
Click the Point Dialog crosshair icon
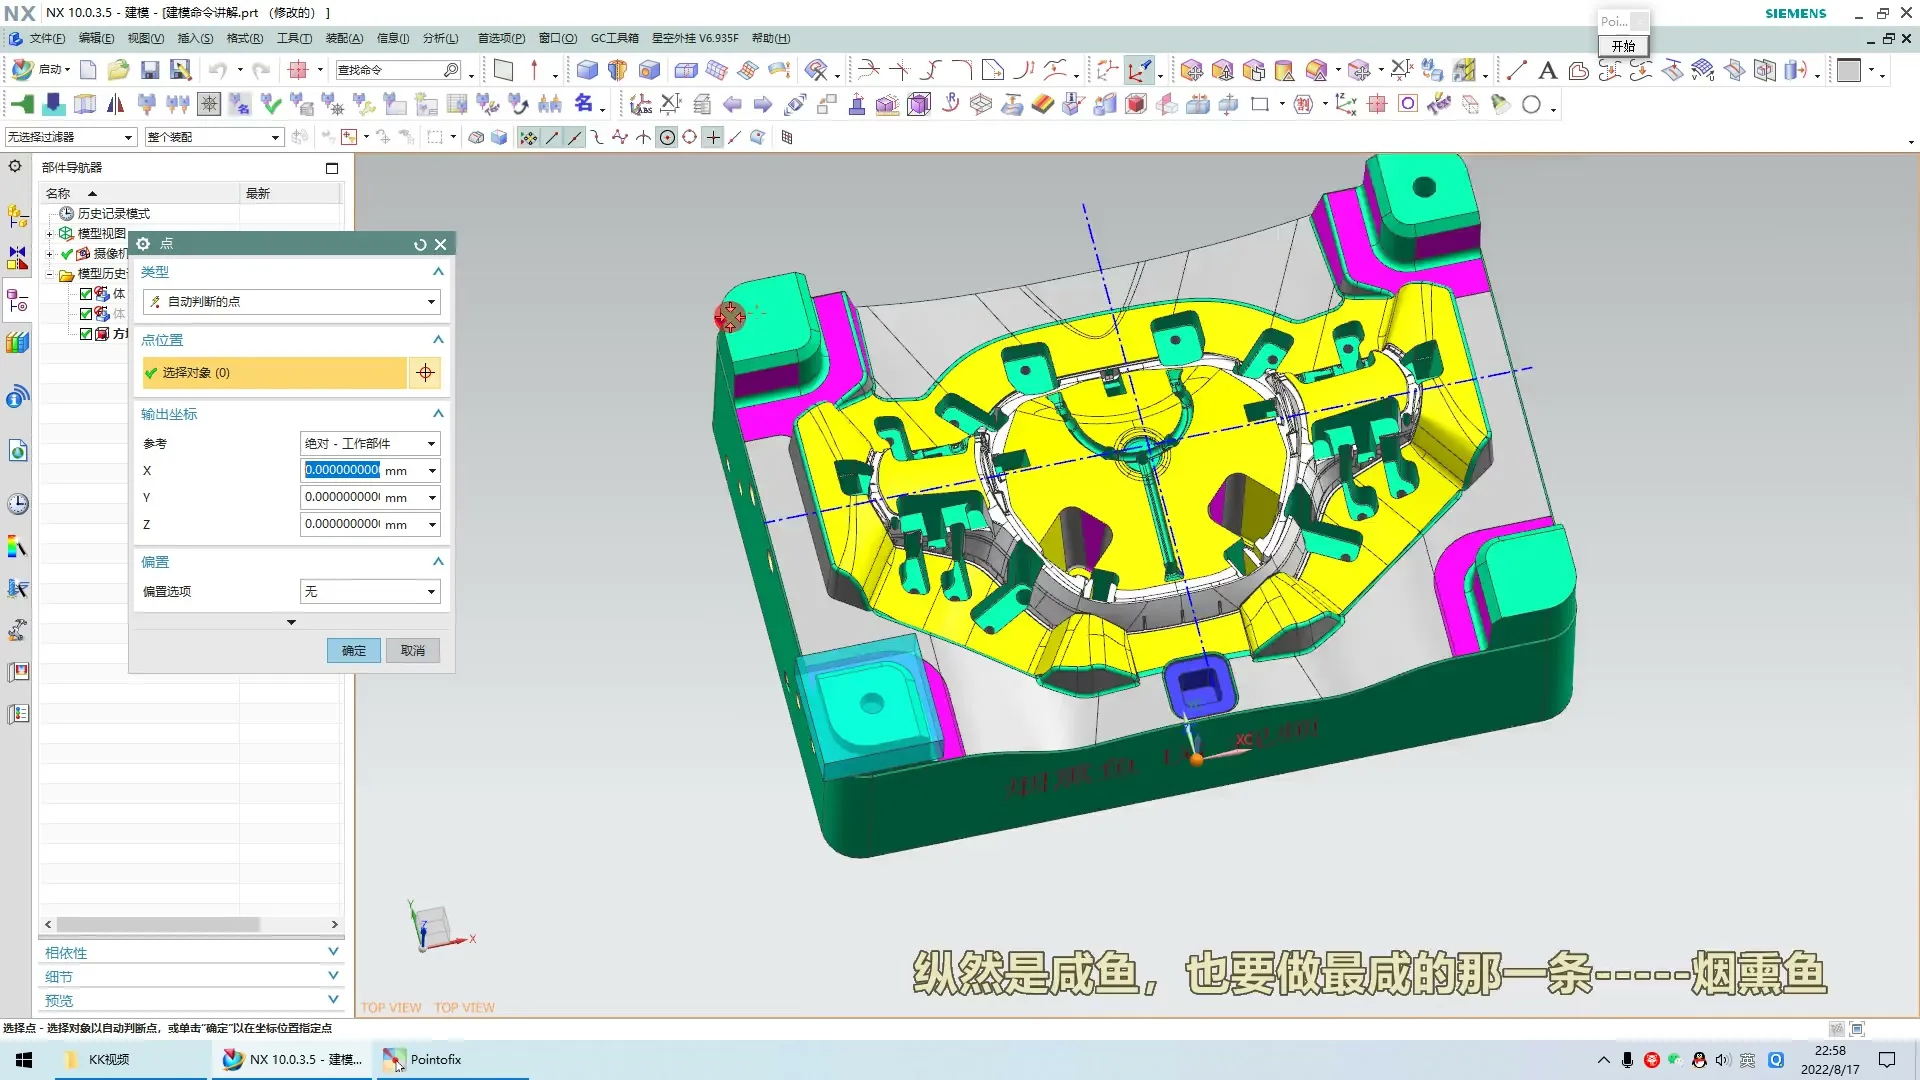pos(425,373)
